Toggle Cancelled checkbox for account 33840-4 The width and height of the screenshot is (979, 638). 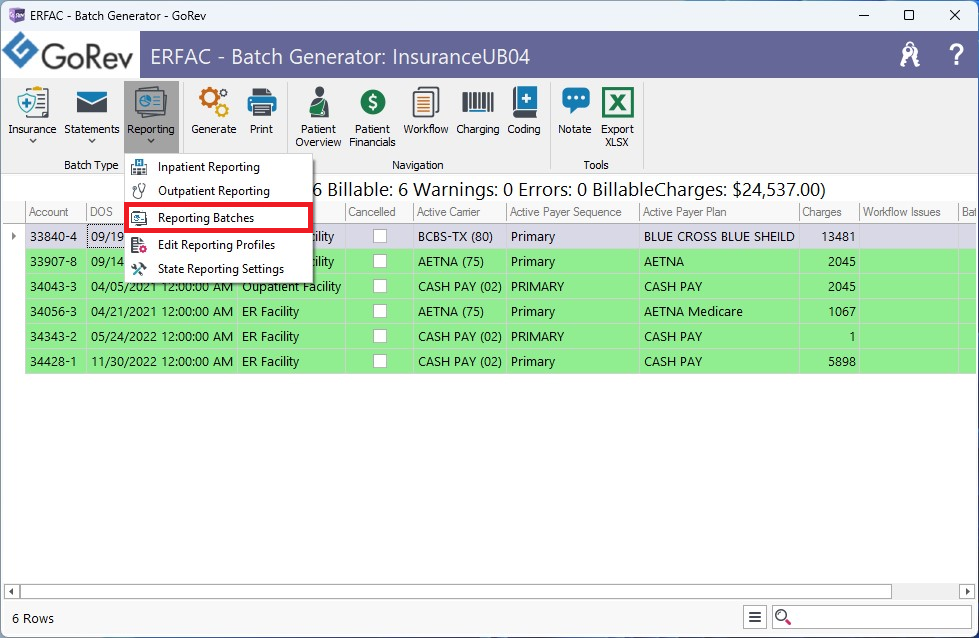pos(380,236)
